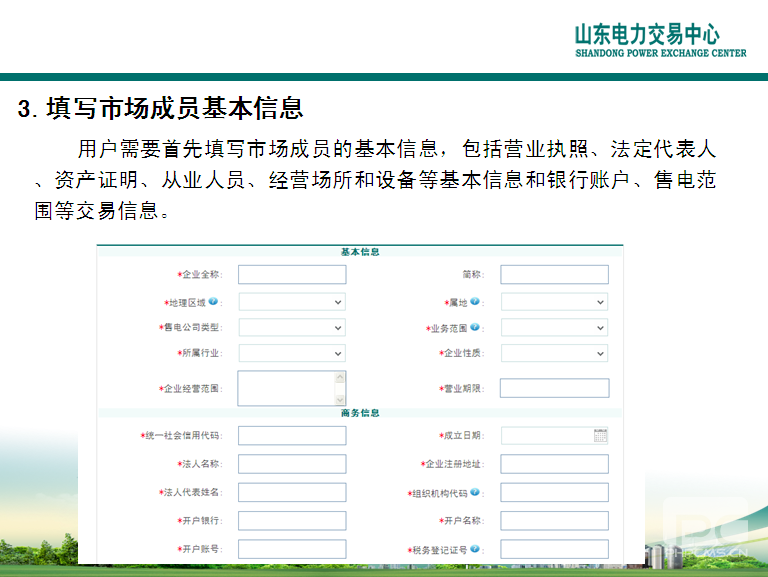Open the 售电公司类型 dropdown
The image size is (768, 577).
pyautogui.click(x=292, y=328)
